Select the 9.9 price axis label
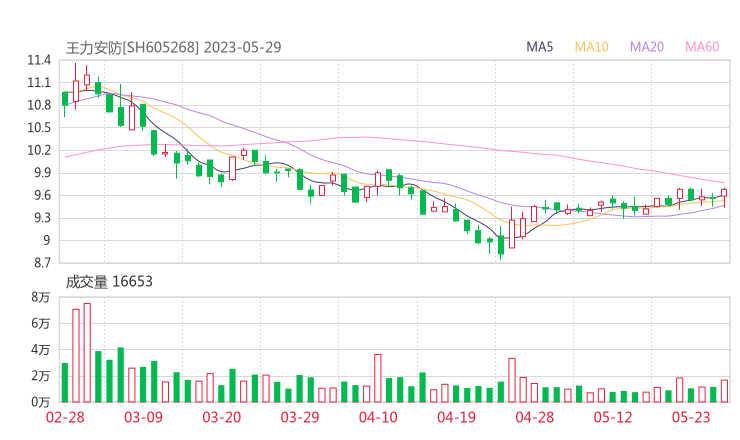Viewport: 740px width, 440px height. pyautogui.click(x=41, y=173)
